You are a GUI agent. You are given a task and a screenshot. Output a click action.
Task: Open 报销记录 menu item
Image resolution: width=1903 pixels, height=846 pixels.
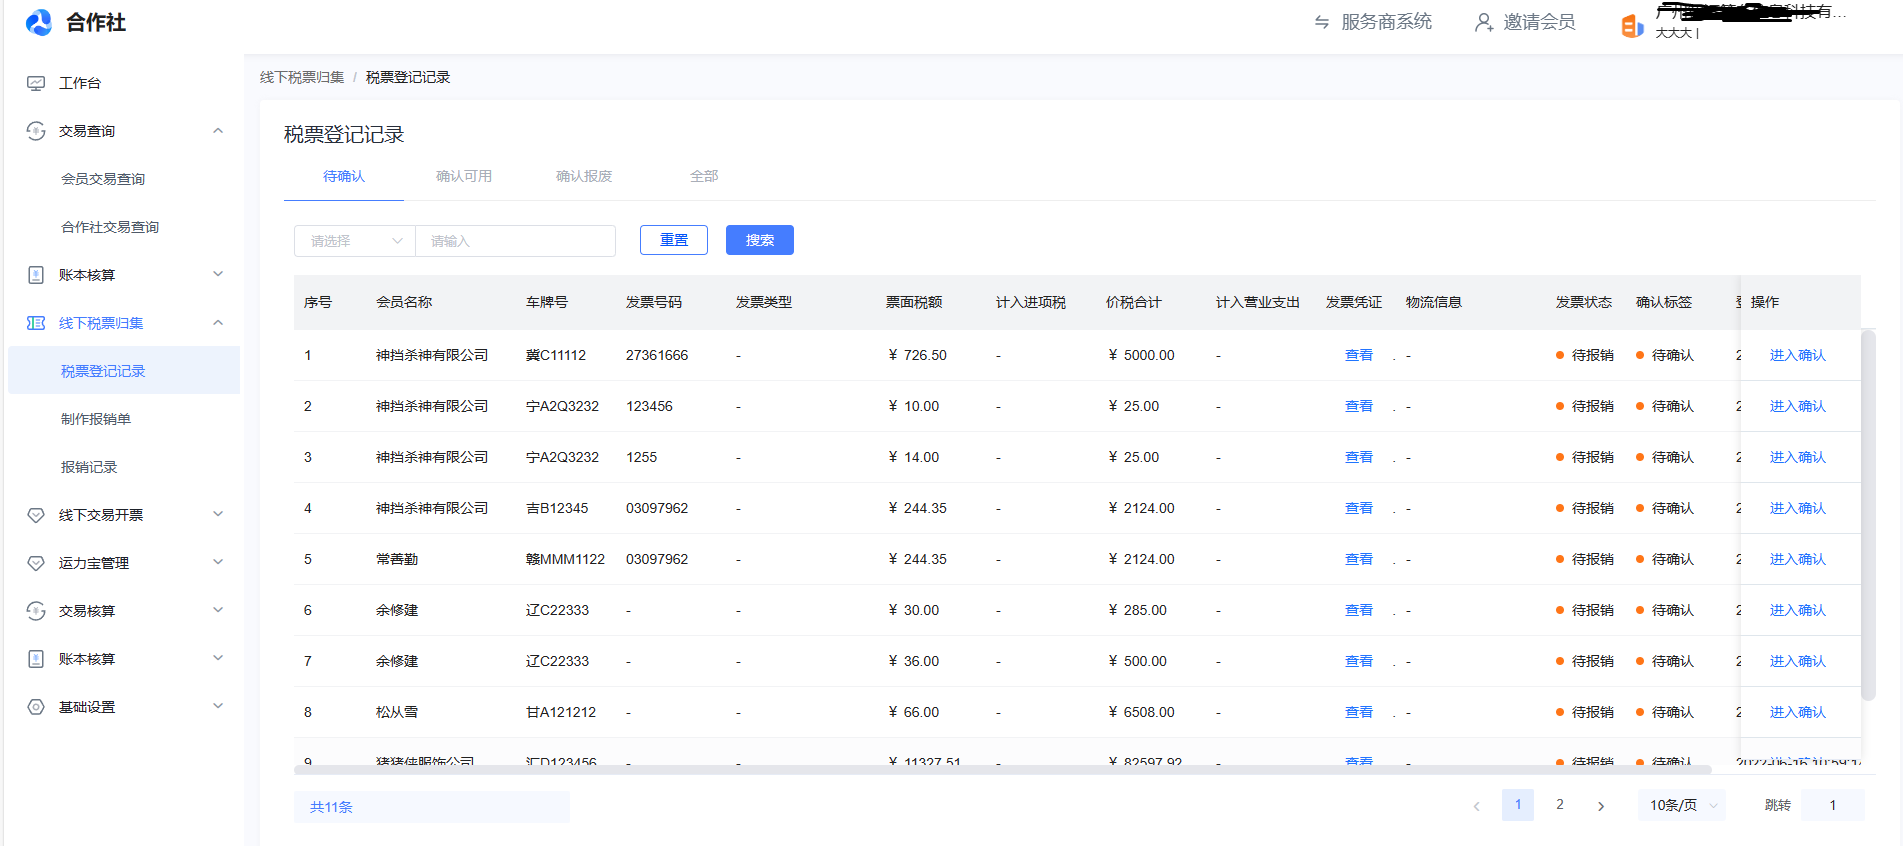(x=89, y=467)
